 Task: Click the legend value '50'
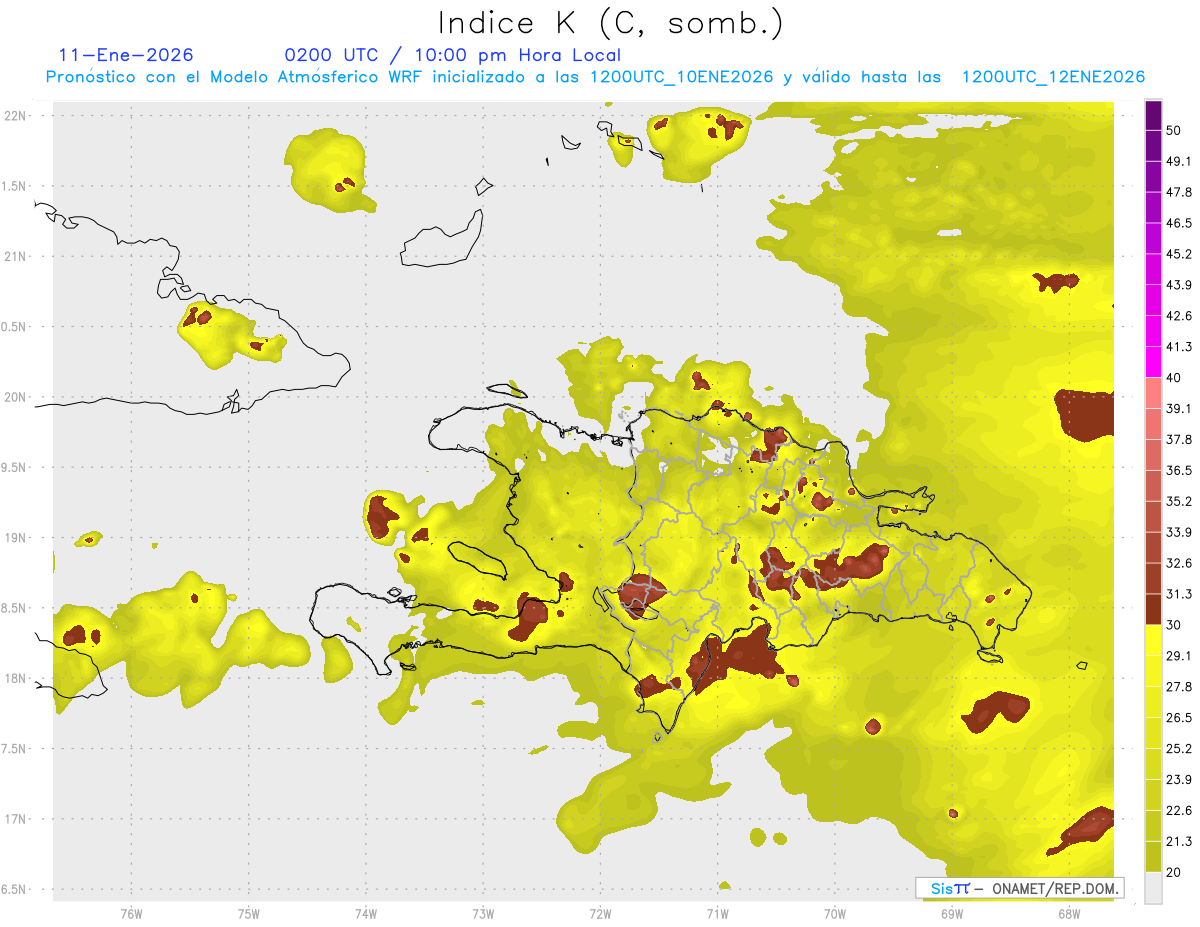click(x=1174, y=130)
